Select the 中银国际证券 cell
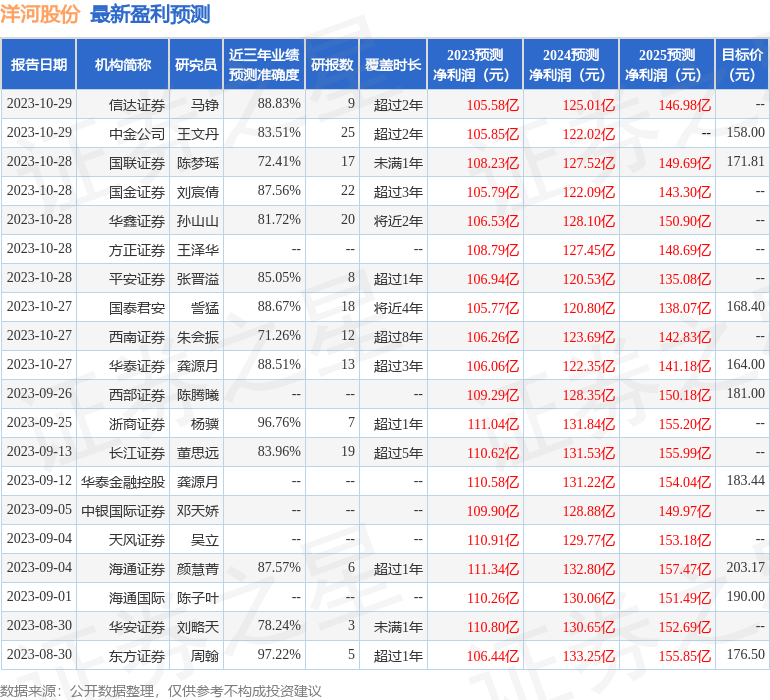This screenshot has height=700, width=770. pyautogui.click(x=123, y=510)
